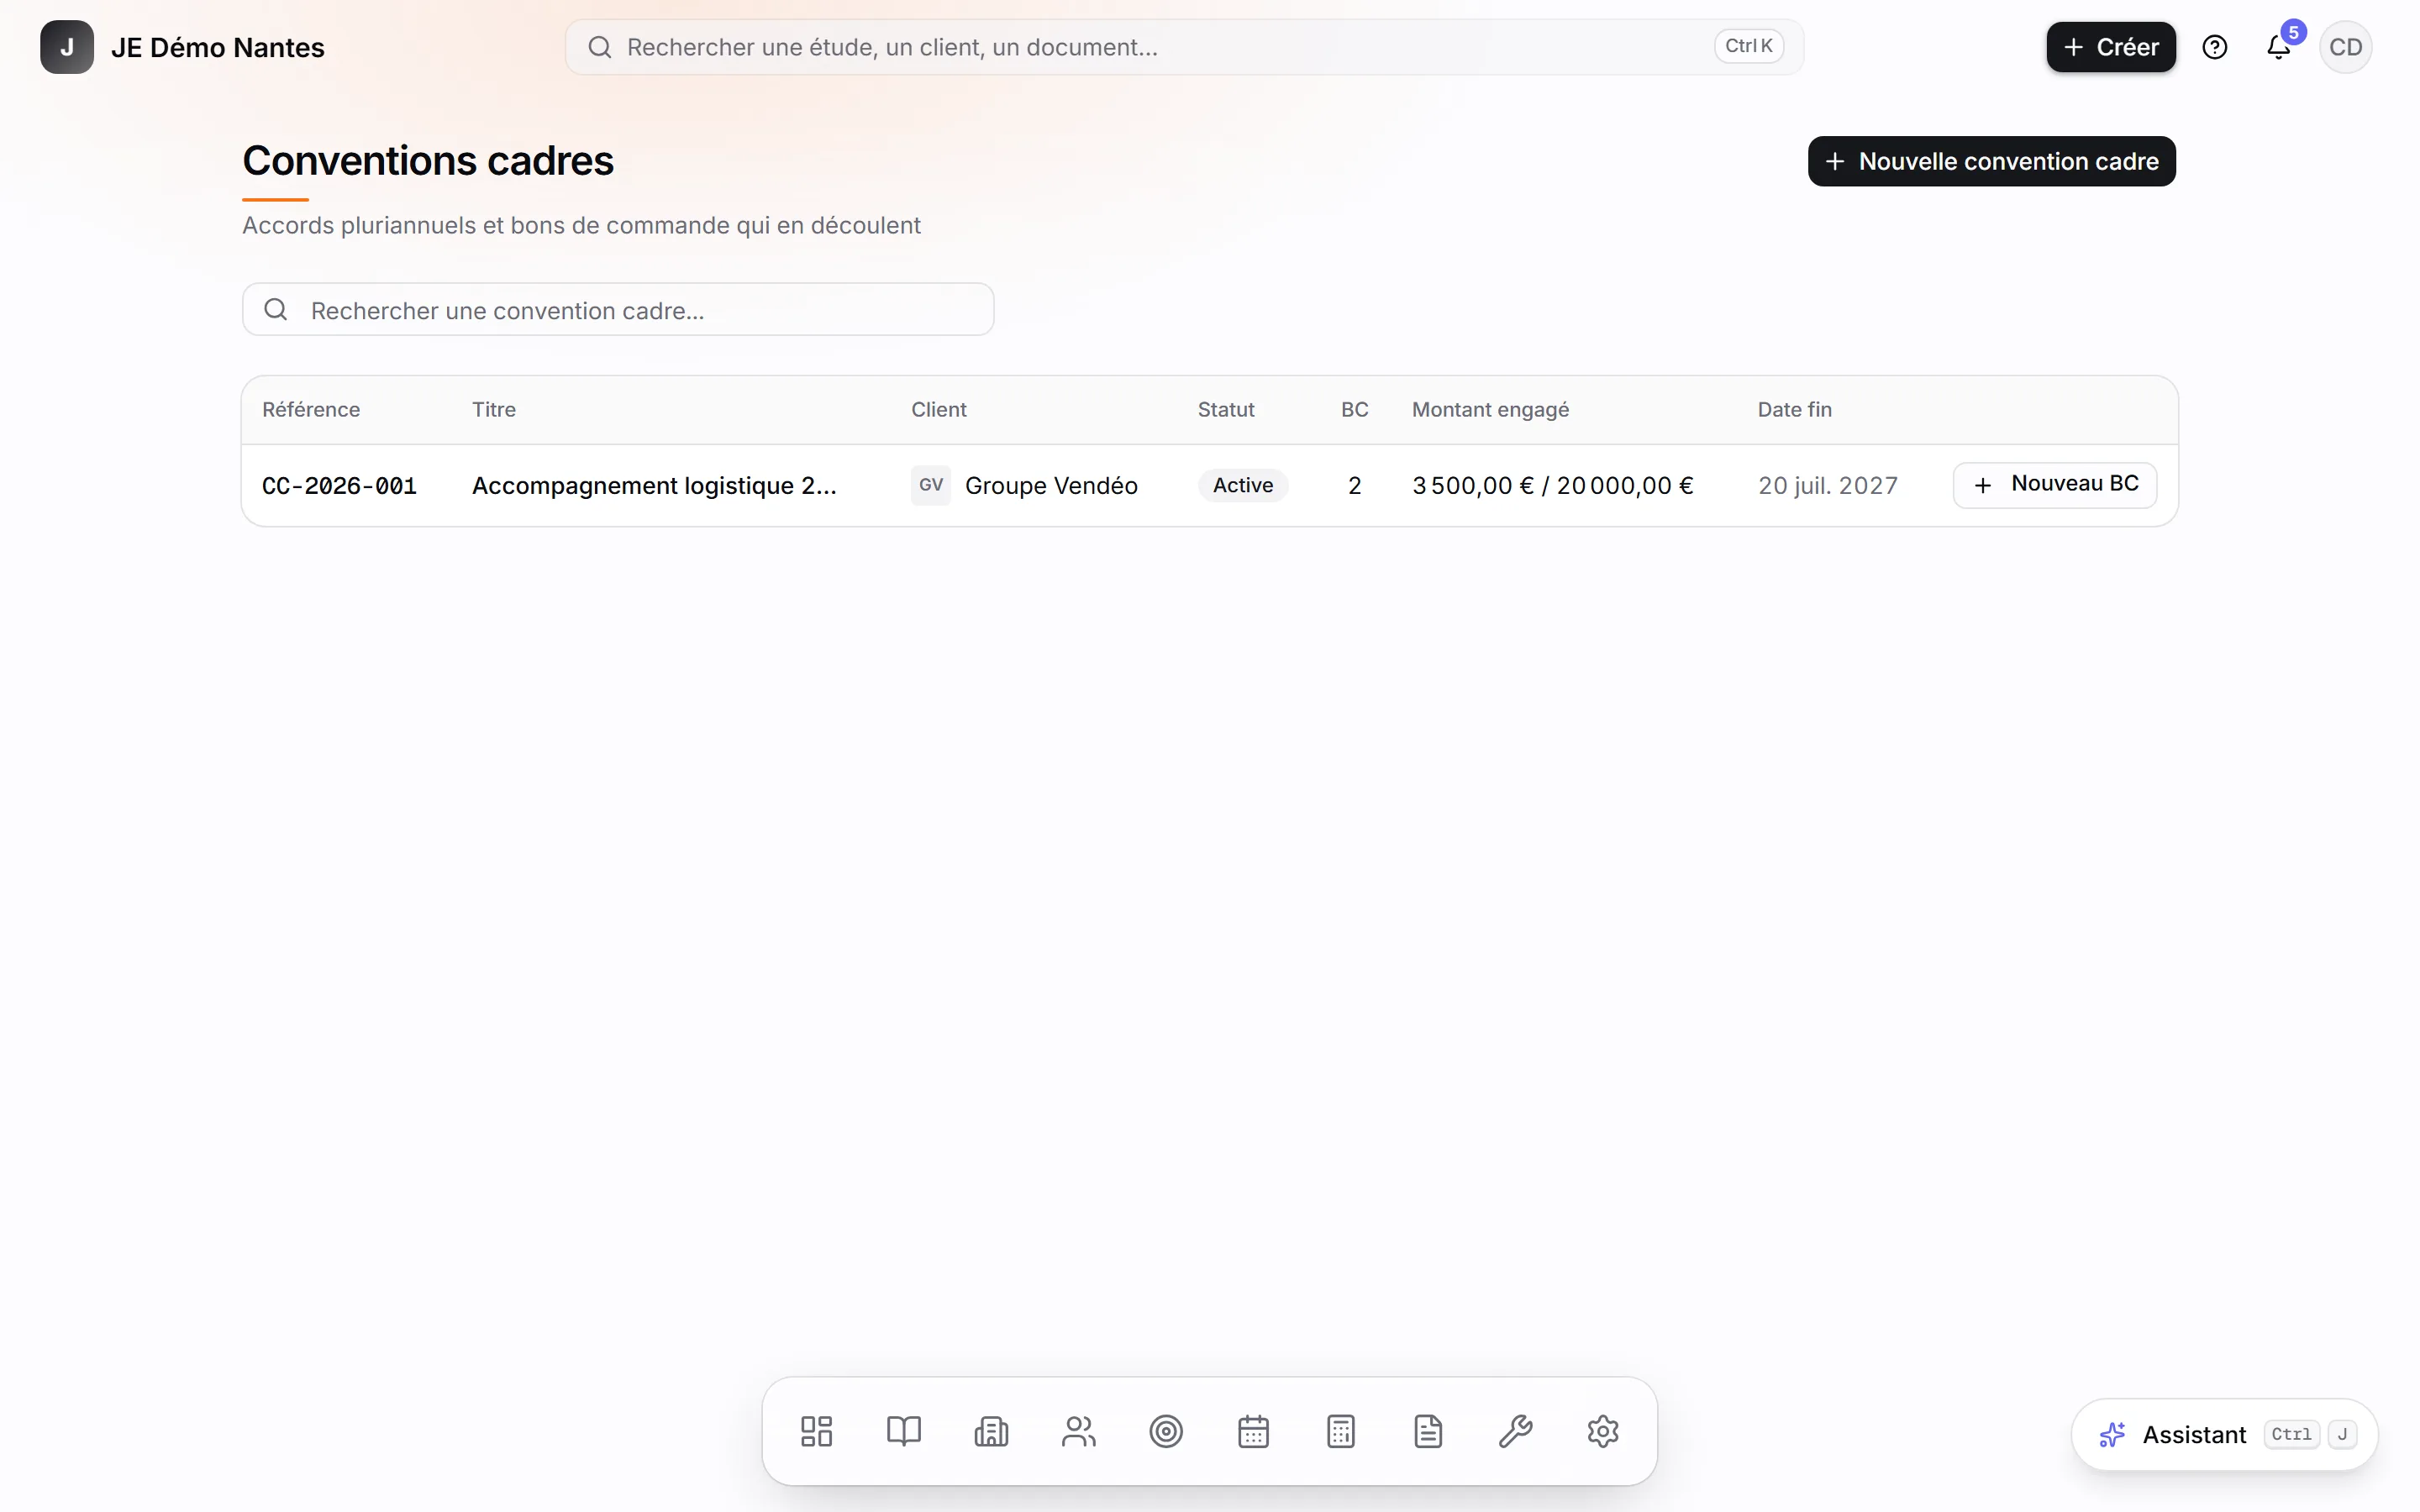Click the Active status badge
The width and height of the screenshot is (2420, 1512).
(1243, 485)
